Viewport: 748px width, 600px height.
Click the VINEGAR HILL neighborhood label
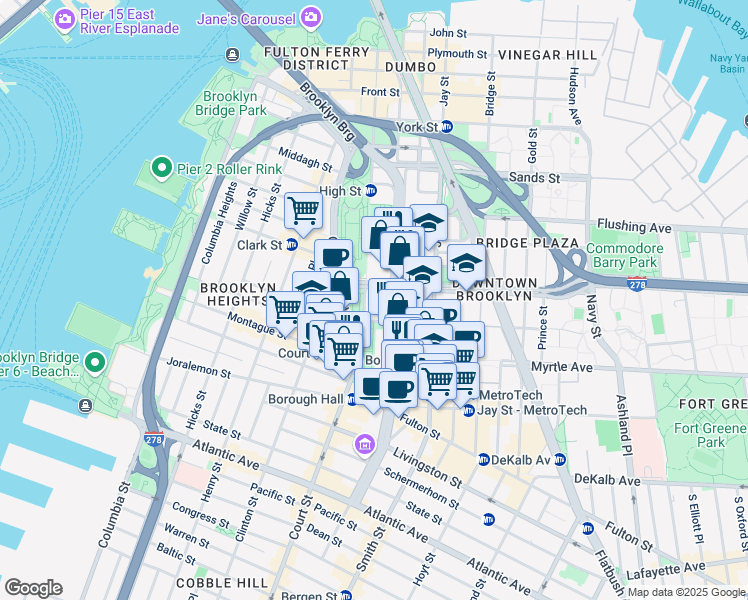(x=548, y=55)
